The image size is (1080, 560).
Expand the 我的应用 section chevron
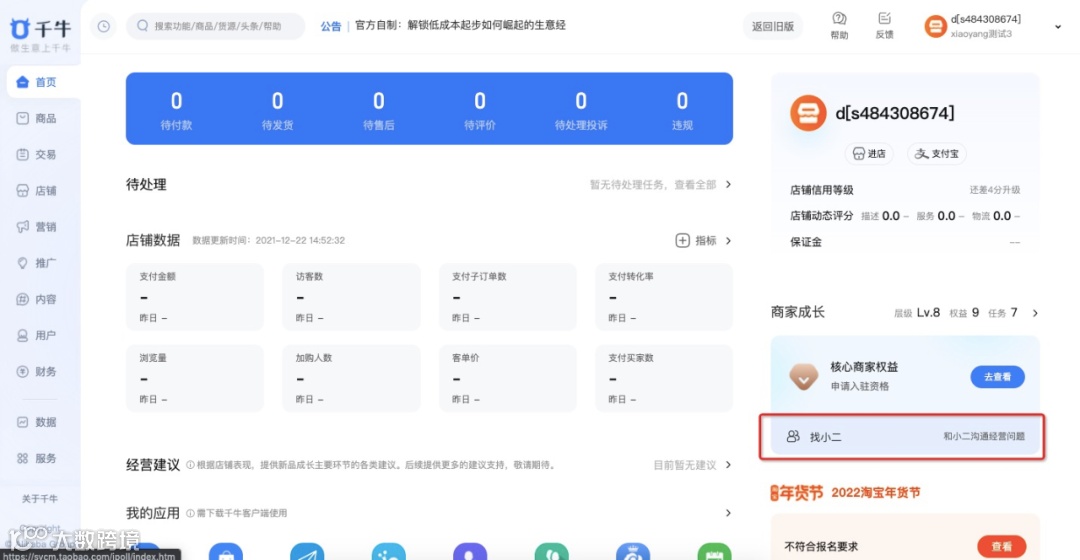point(728,513)
